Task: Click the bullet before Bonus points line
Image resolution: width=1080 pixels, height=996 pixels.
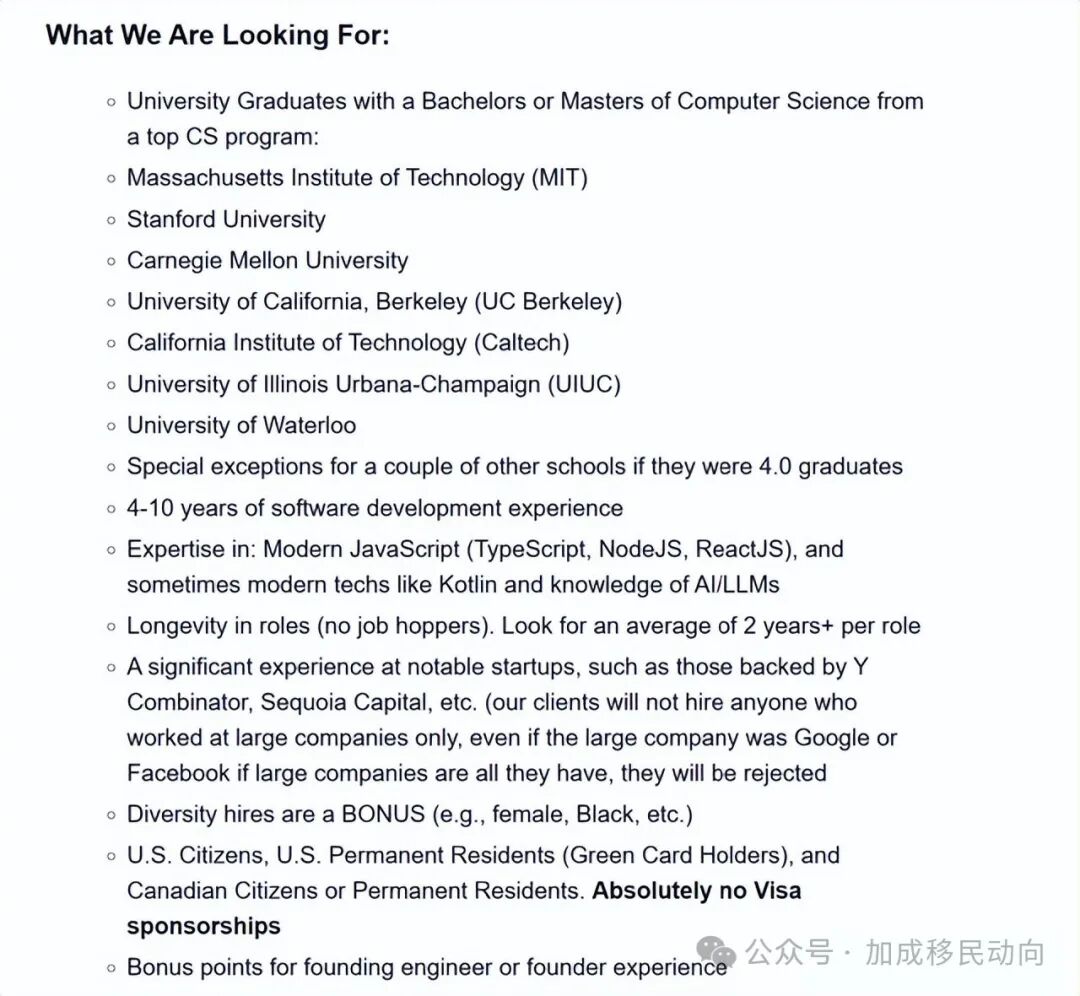Action: [112, 968]
